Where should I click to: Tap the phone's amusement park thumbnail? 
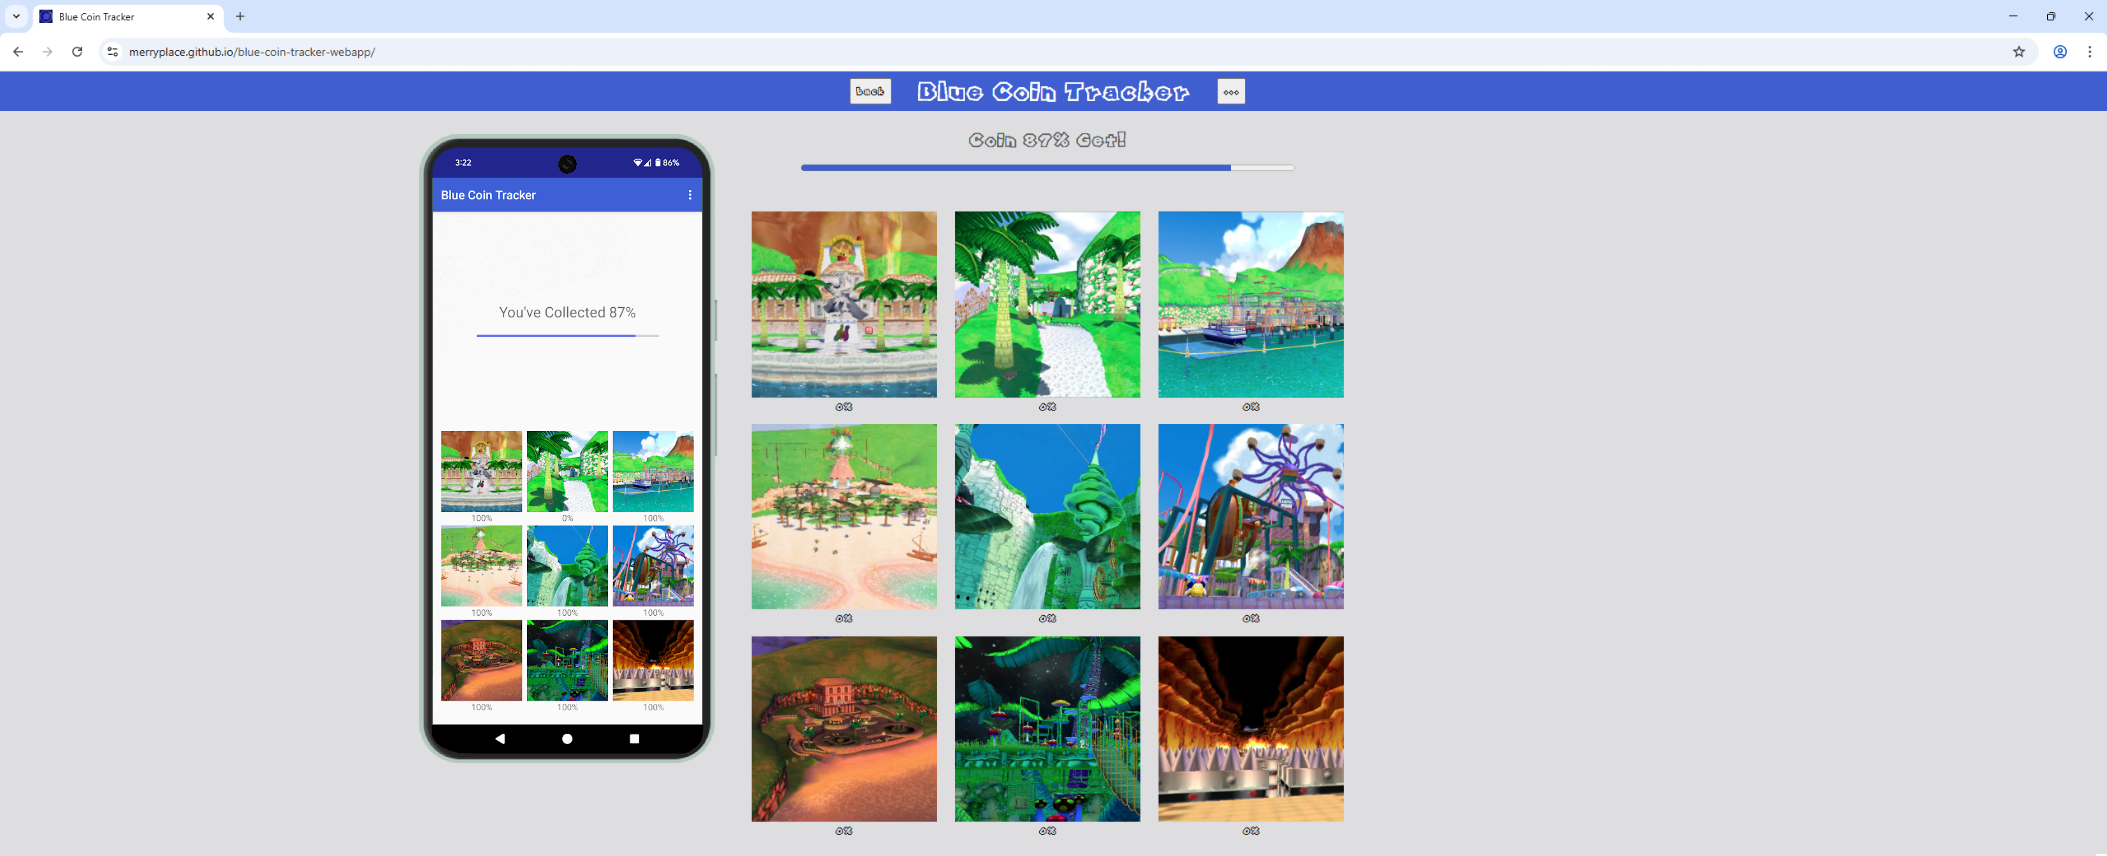pos(653,566)
